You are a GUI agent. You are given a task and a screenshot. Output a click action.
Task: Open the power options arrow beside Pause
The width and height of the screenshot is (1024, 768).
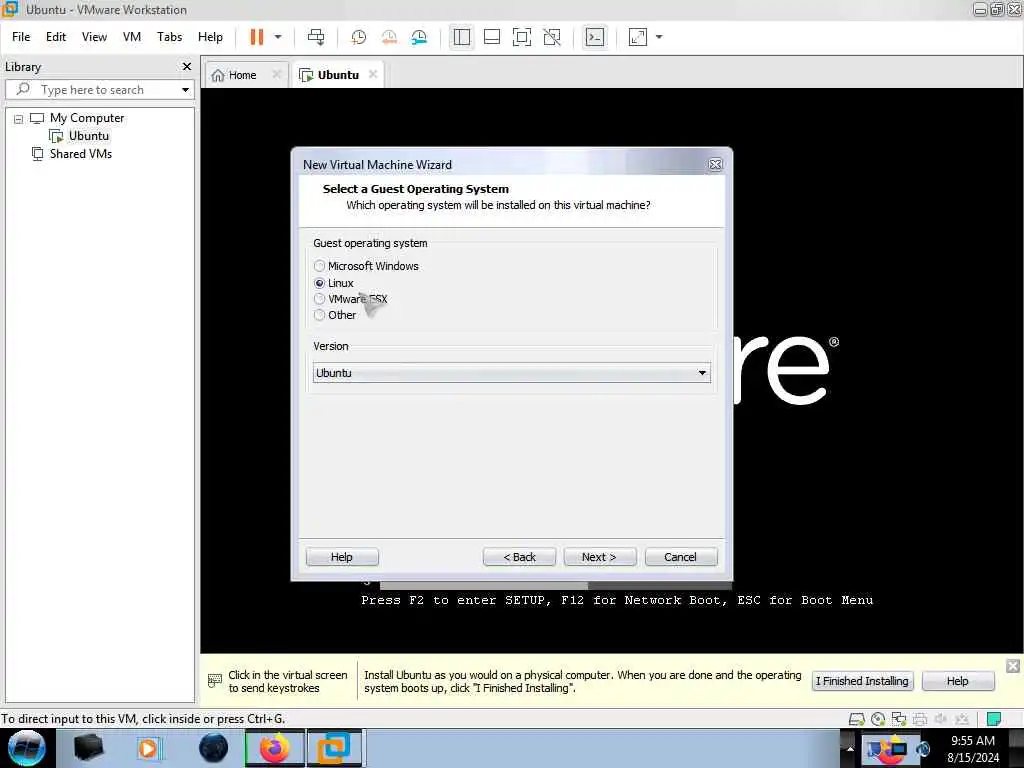point(278,37)
